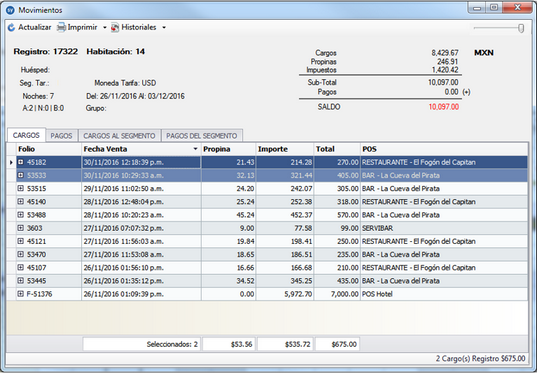Expand folio 53488 row
This screenshot has width=537, height=374.
pyautogui.click(x=21, y=215)
